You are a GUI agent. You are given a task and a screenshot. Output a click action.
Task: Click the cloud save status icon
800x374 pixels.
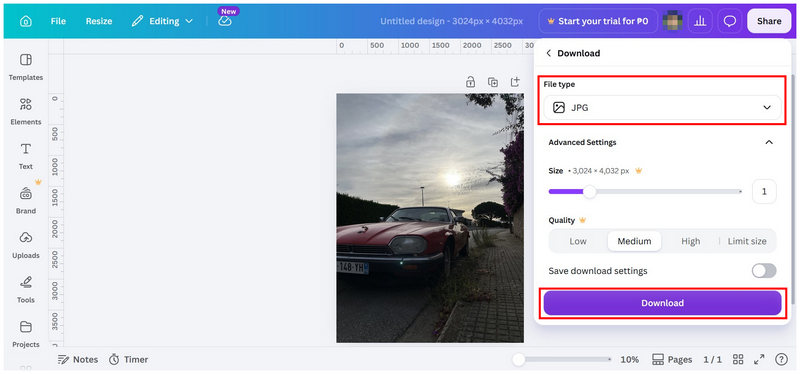(225, 21)
